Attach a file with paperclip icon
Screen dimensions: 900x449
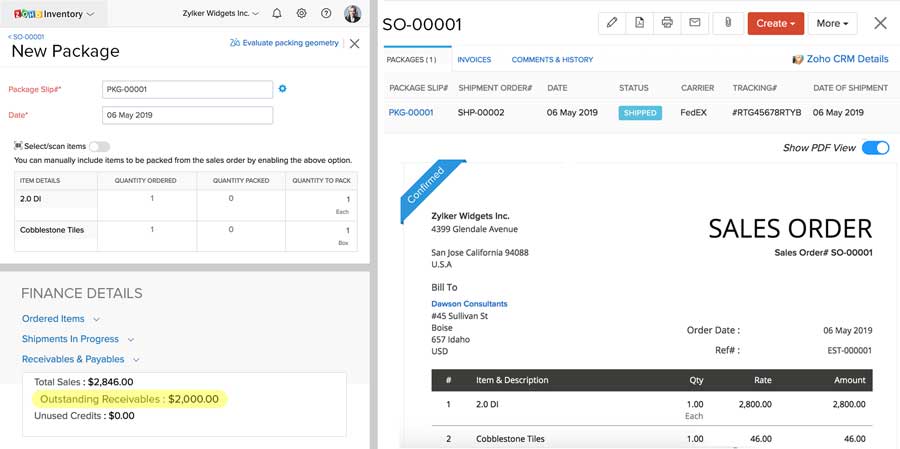[727, 24]
